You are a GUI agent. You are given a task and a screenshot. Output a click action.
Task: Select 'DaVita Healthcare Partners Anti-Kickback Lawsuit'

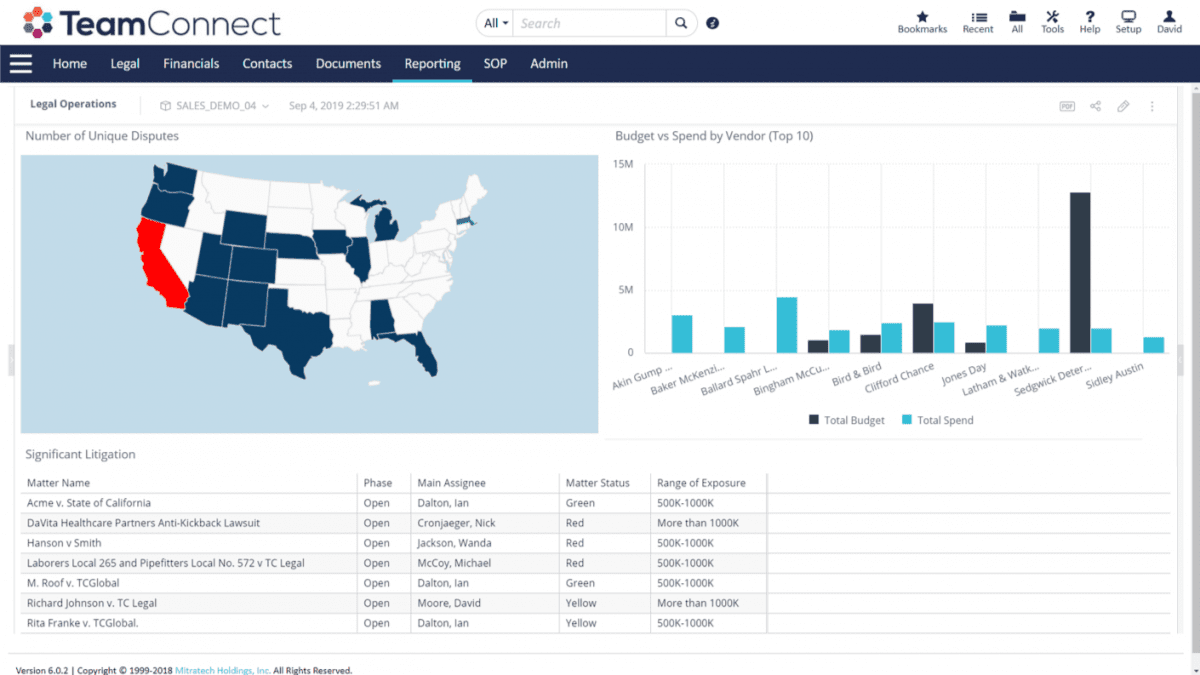tap(143, 523)
